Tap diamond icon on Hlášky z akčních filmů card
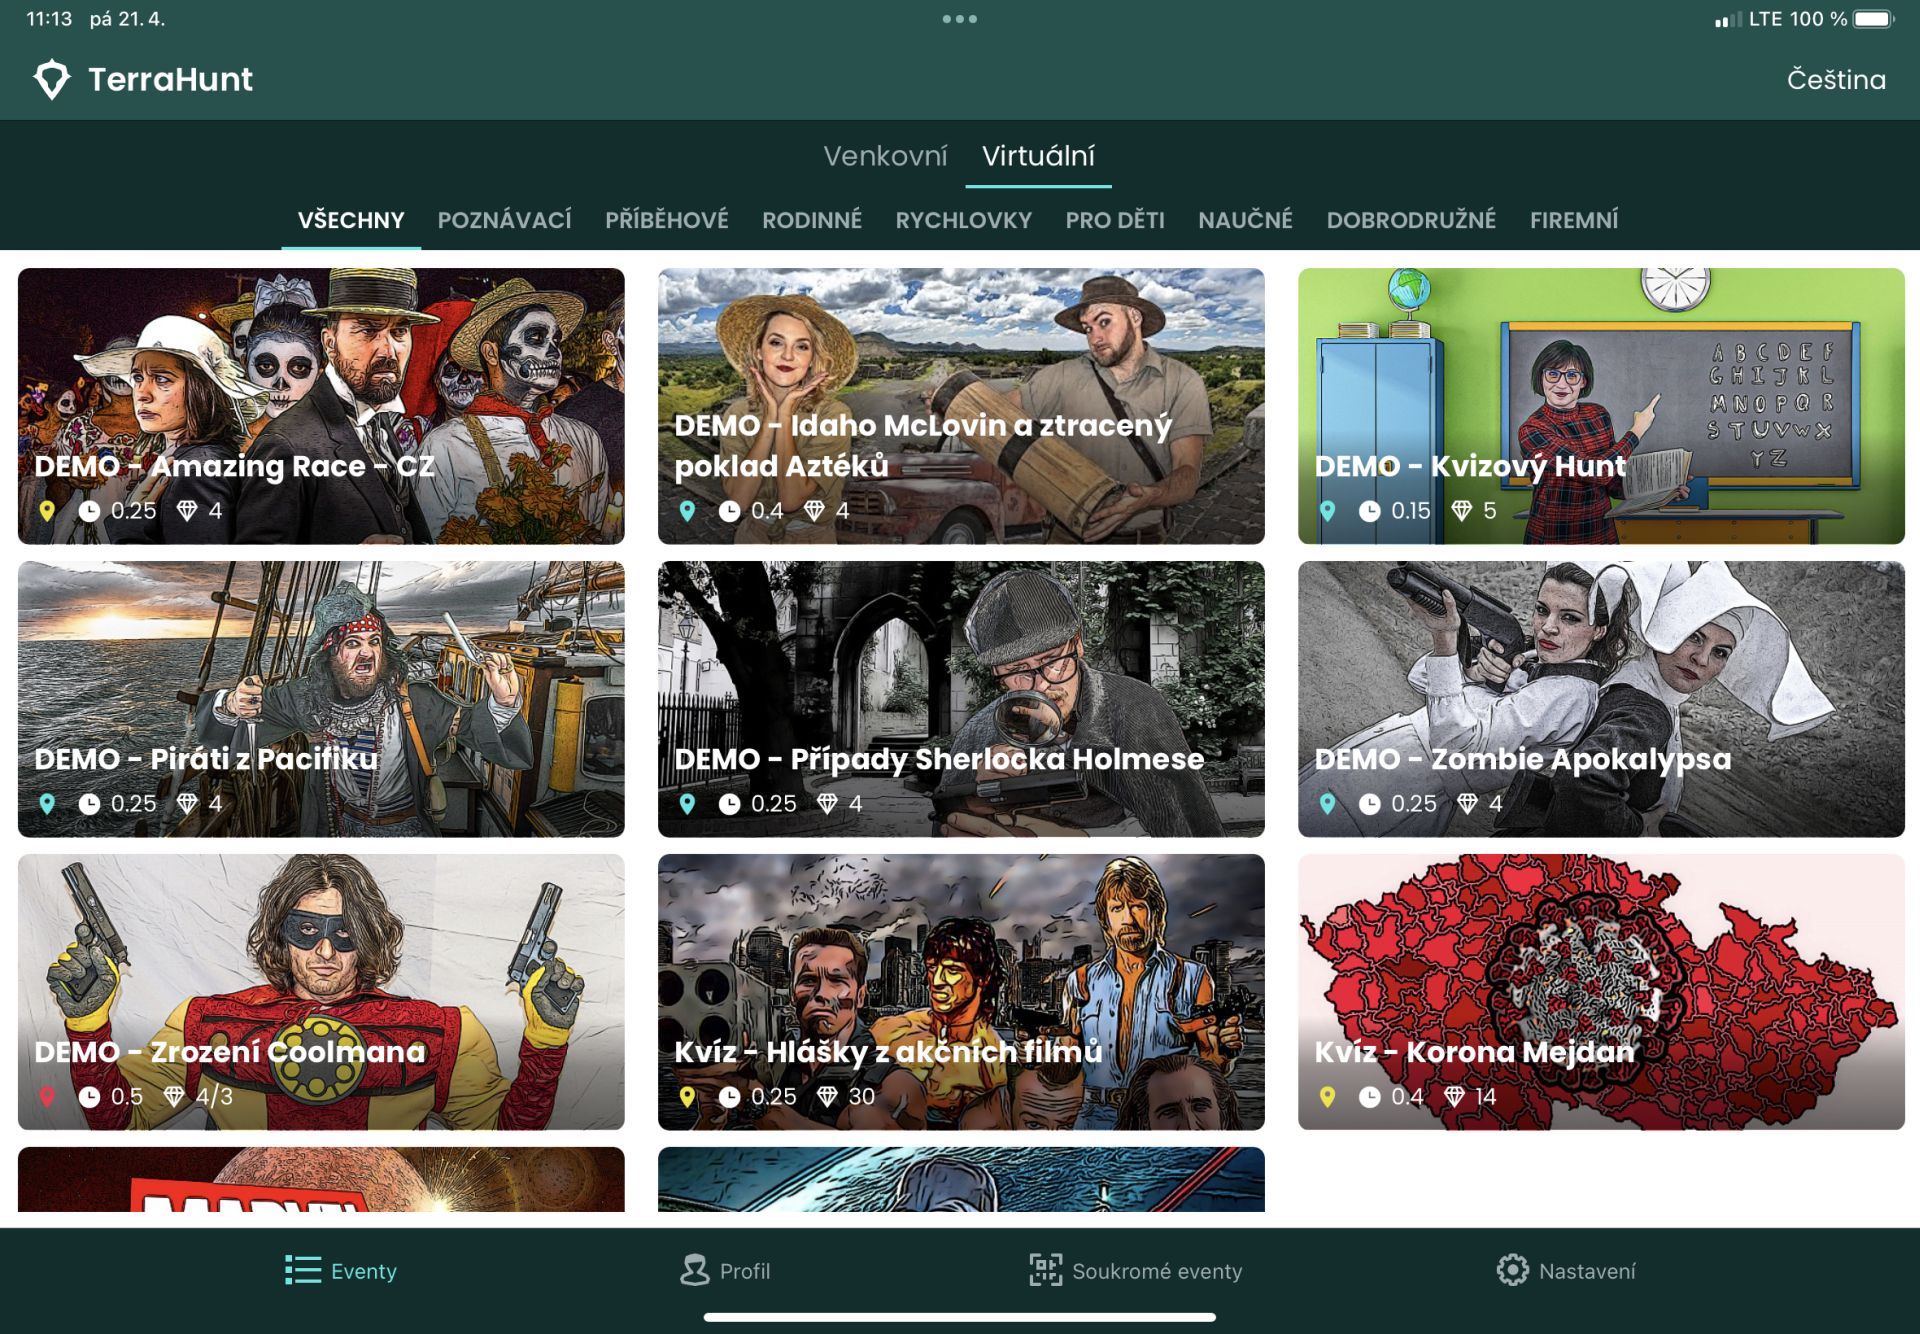Viewport: 1920px width, 1334px height. 827,1097
